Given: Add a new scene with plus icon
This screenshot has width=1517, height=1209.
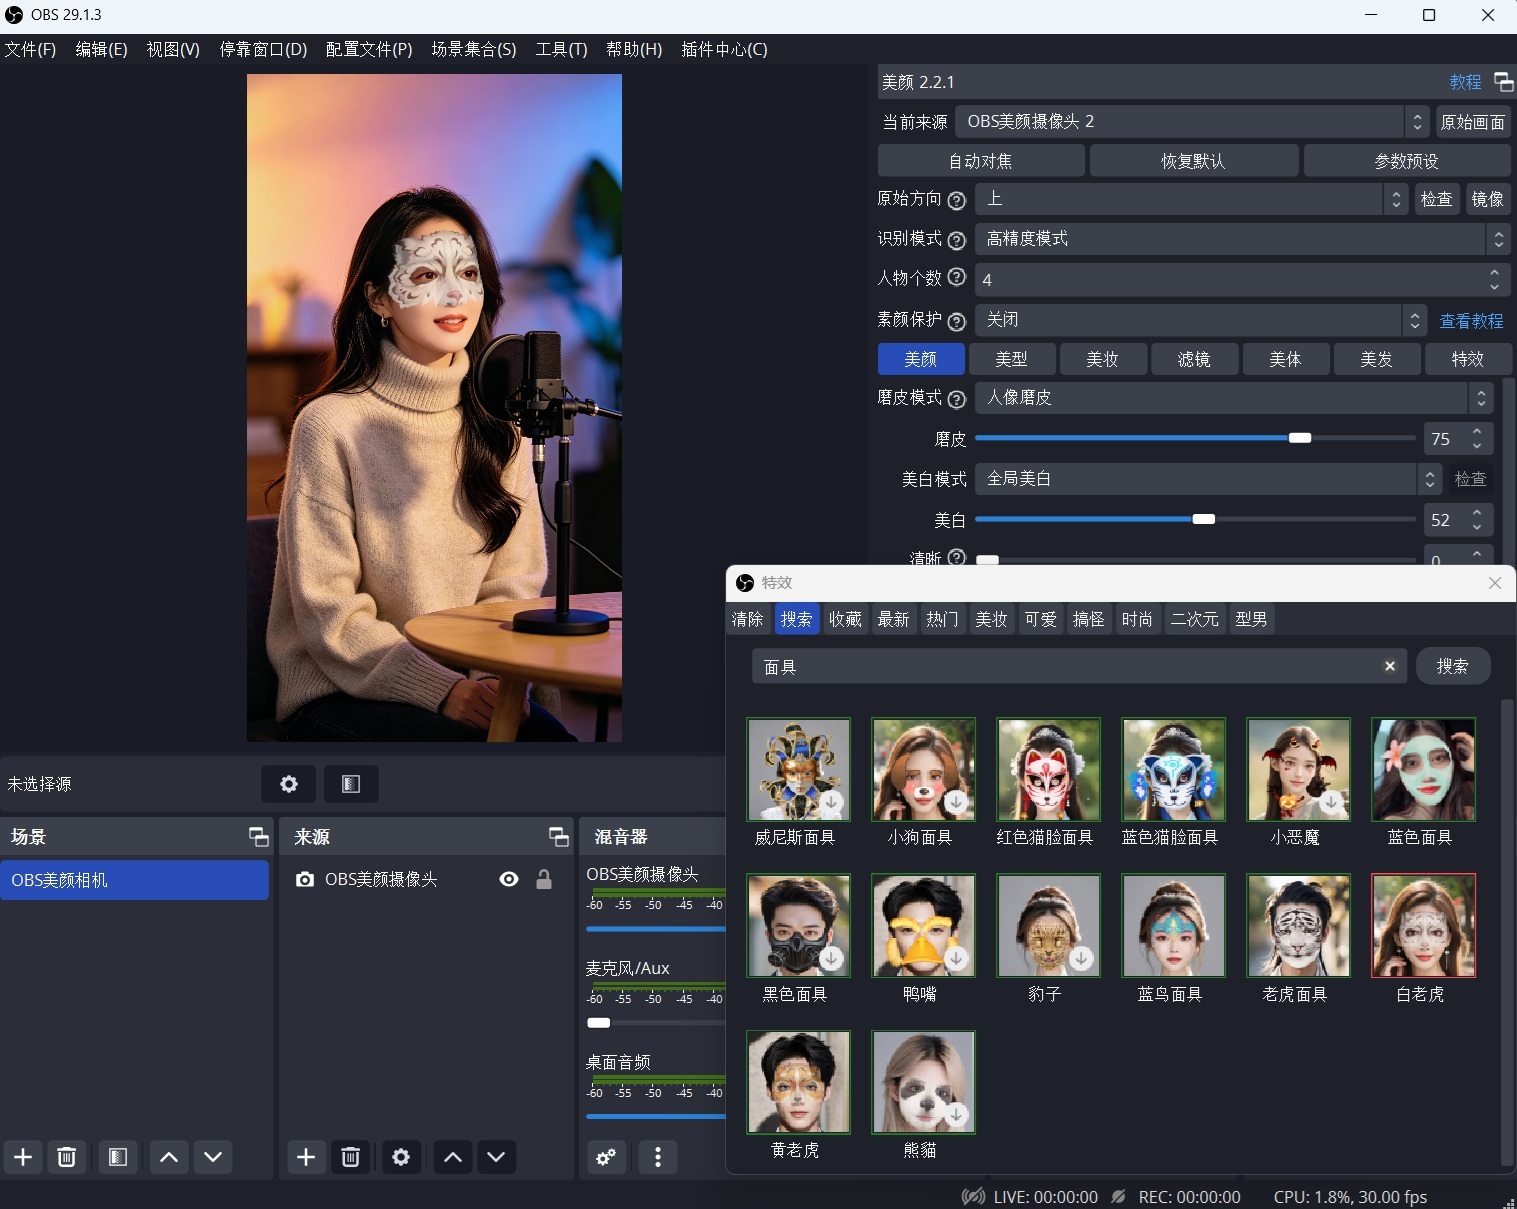Looking at the screenshot, I should pos(23,1157).
